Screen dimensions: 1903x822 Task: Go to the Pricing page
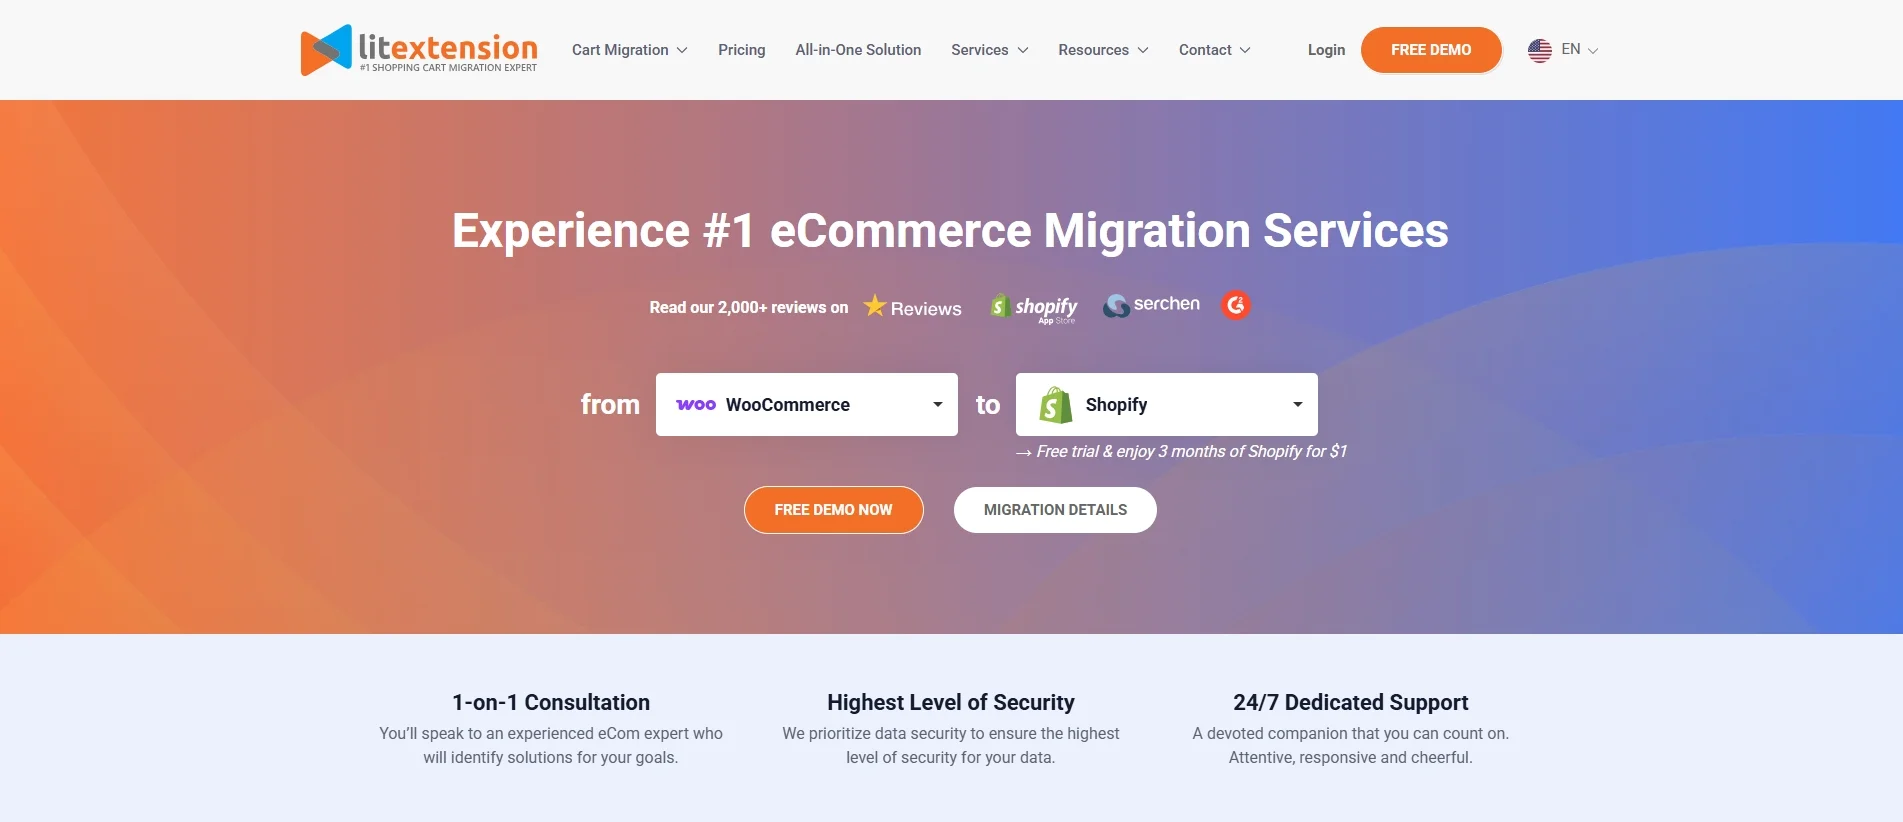click(741, 50)
